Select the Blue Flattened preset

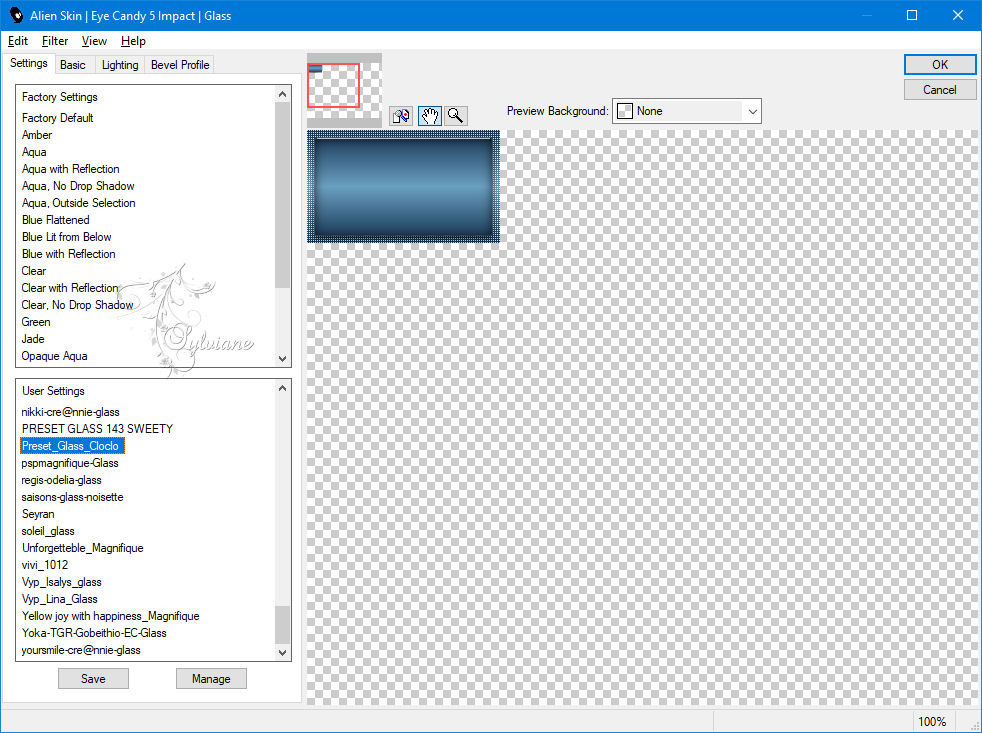[55, 219]
